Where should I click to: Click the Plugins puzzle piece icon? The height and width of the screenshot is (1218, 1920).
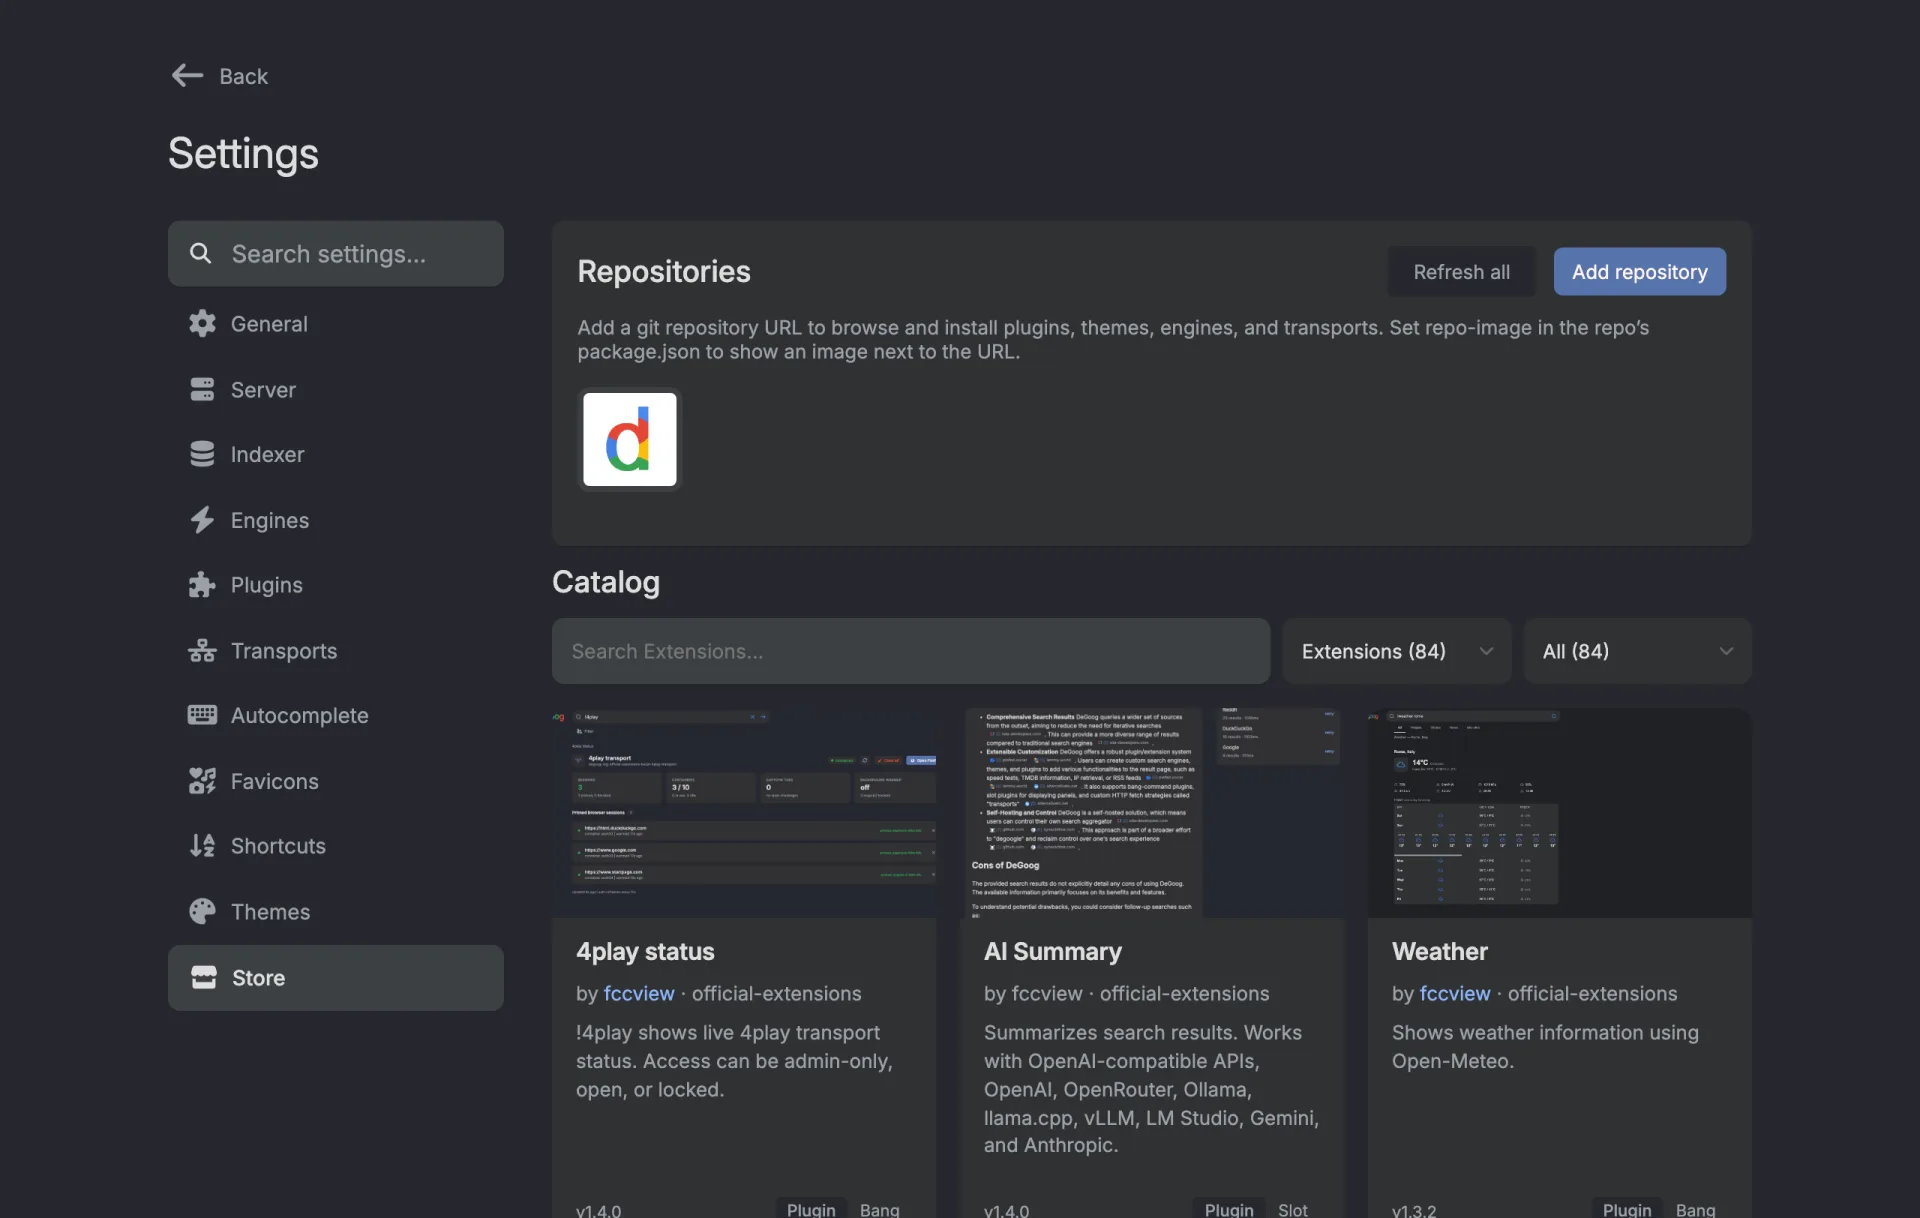click(x=202, y=585)
